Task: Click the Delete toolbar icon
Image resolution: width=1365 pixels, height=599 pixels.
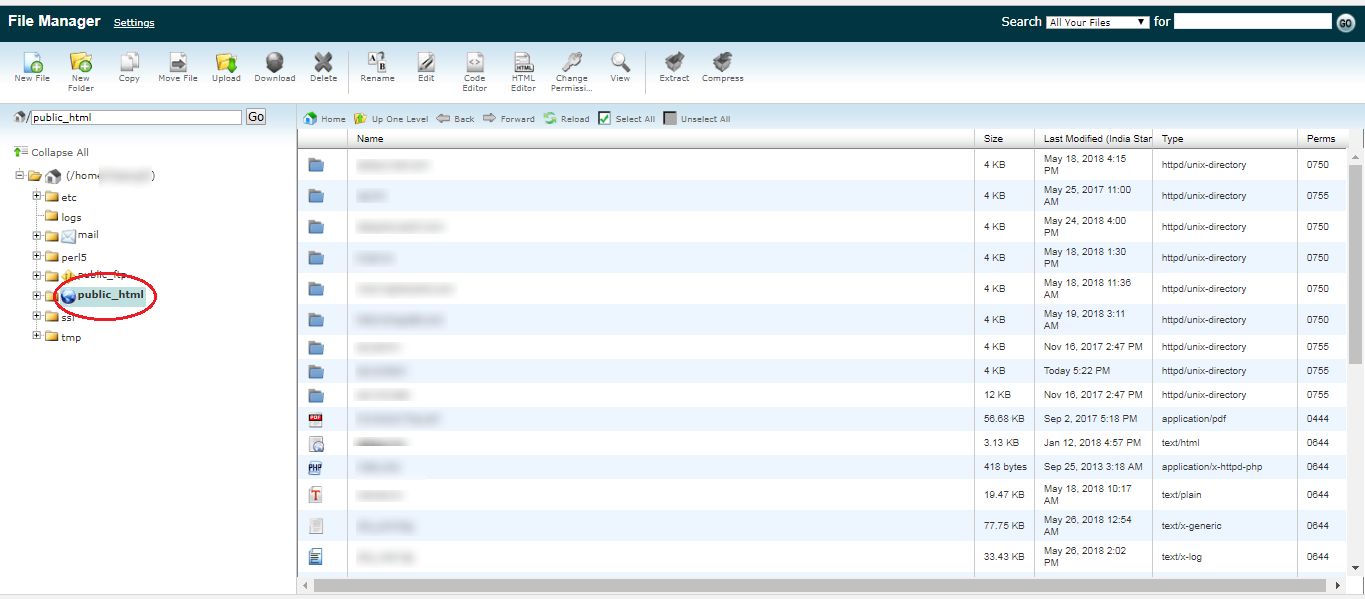Action: (x=323, y=67)
